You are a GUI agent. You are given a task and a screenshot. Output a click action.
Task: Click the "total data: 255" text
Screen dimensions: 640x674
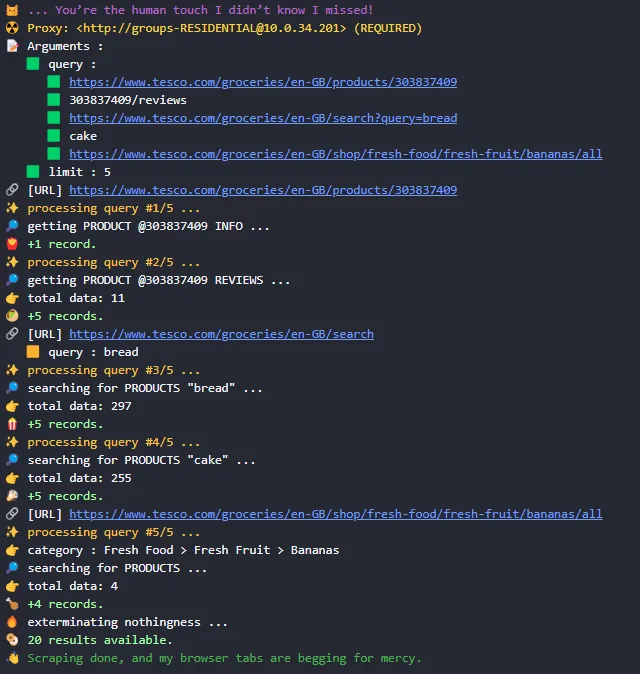(80, 478)
